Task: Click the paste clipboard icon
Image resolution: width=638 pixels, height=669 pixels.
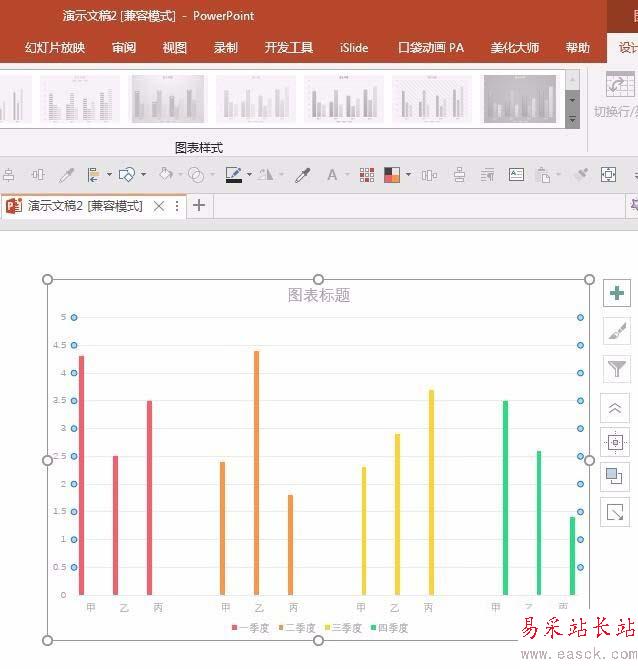Action: (x=543, y=175)
